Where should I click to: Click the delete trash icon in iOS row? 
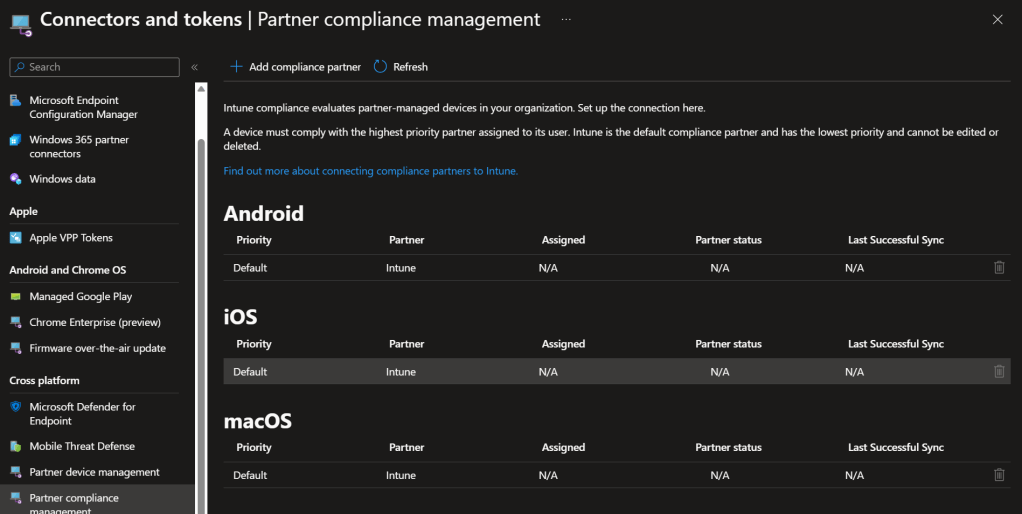[998, 372]
